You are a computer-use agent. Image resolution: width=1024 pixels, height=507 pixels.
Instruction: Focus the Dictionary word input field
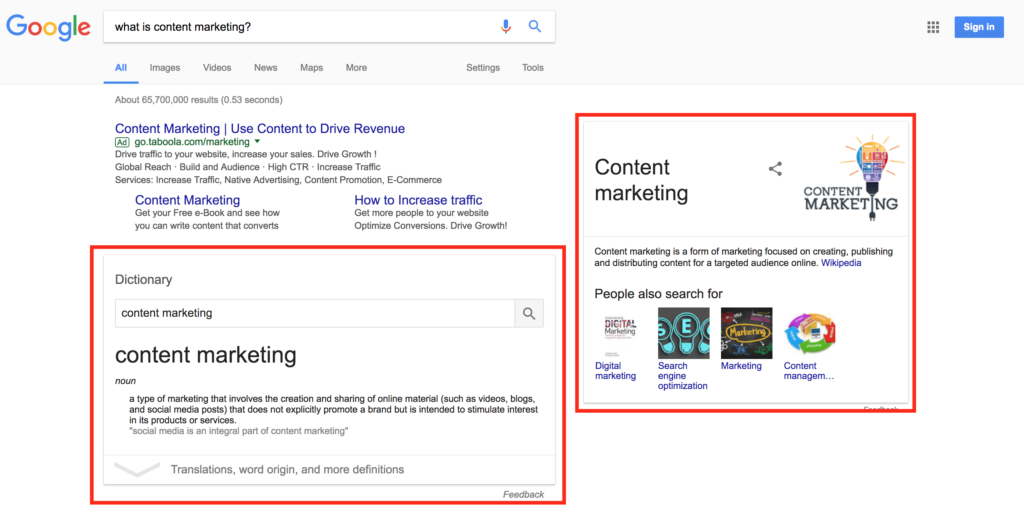pyautogui.click(x=315, y=314)
